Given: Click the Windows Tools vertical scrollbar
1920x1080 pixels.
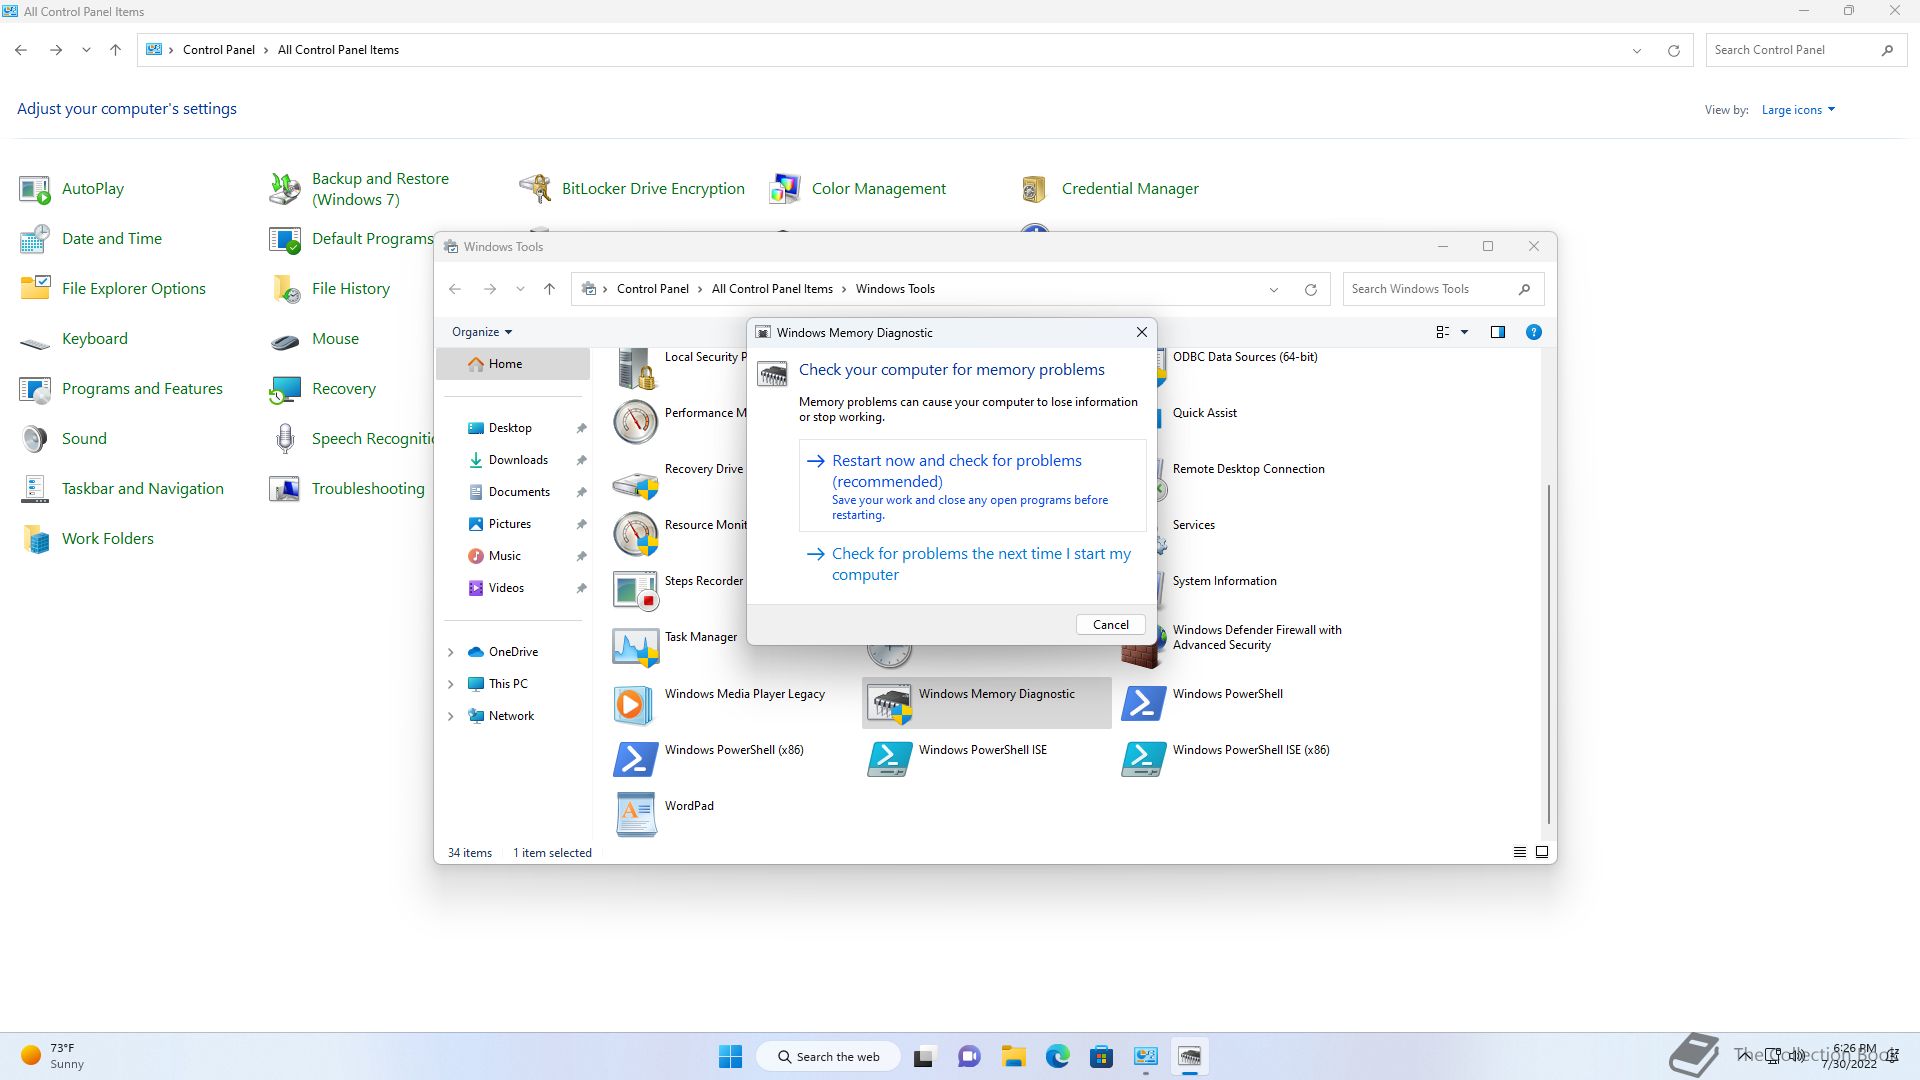Looking at the screenshot, I should click(x=1549, y=654).
